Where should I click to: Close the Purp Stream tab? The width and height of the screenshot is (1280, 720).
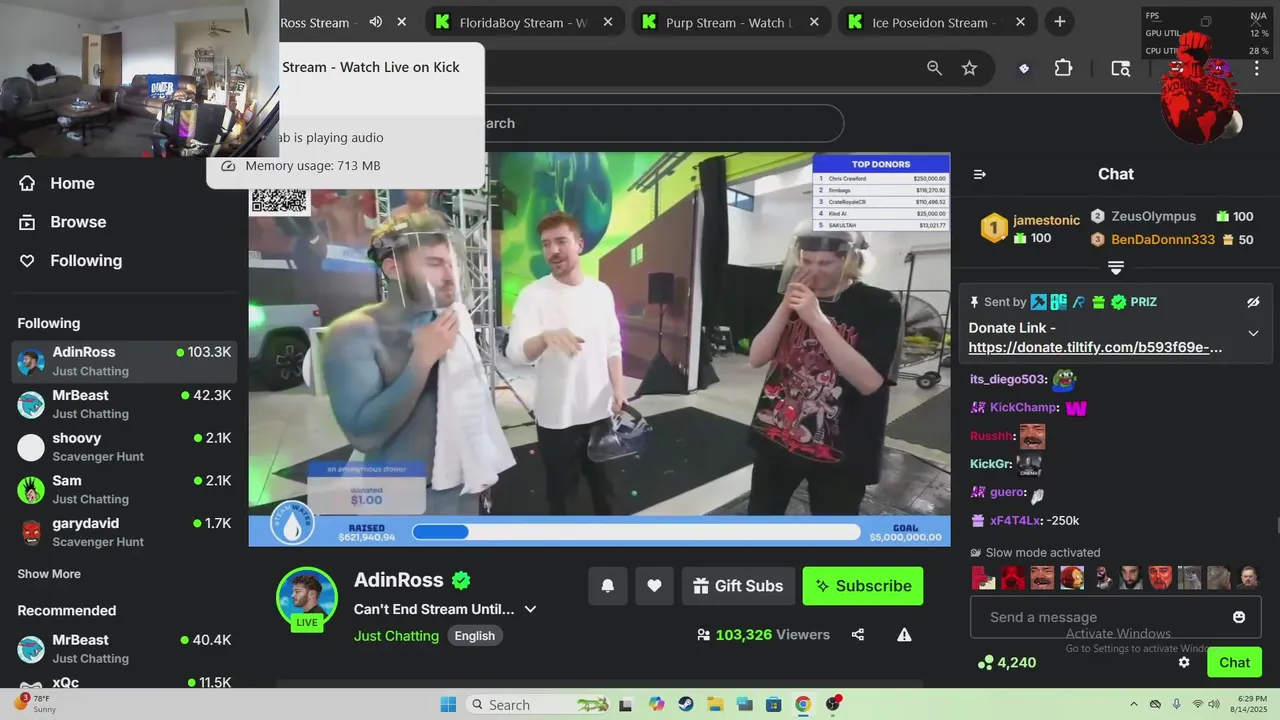pyautogui.click(x=814, y=22)
